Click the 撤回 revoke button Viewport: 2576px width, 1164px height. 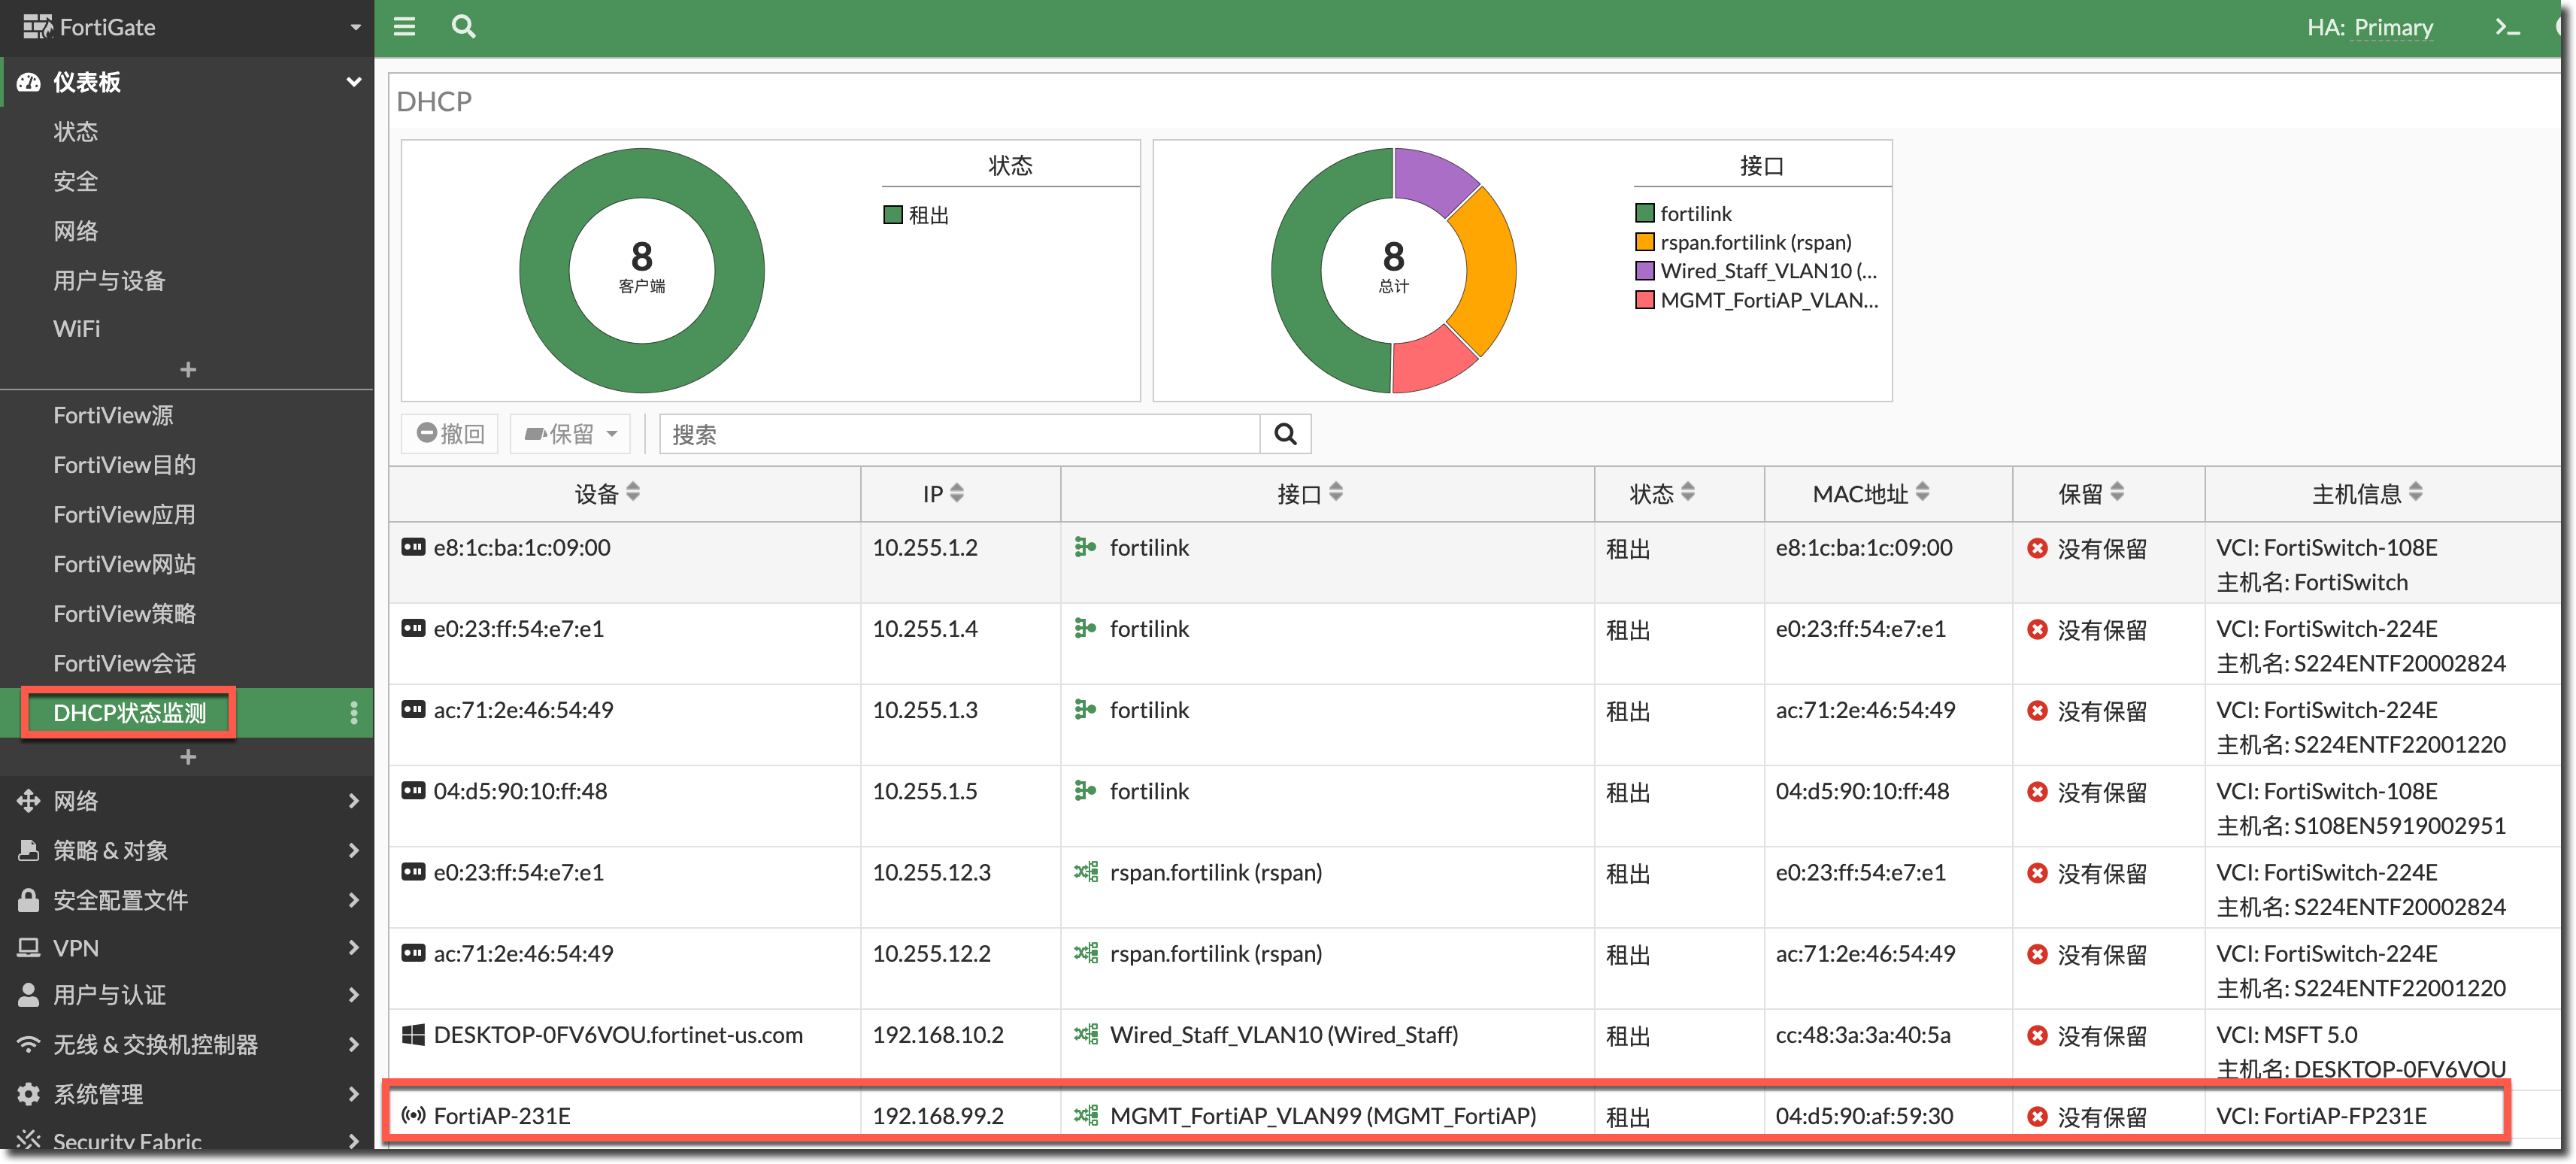451,434
